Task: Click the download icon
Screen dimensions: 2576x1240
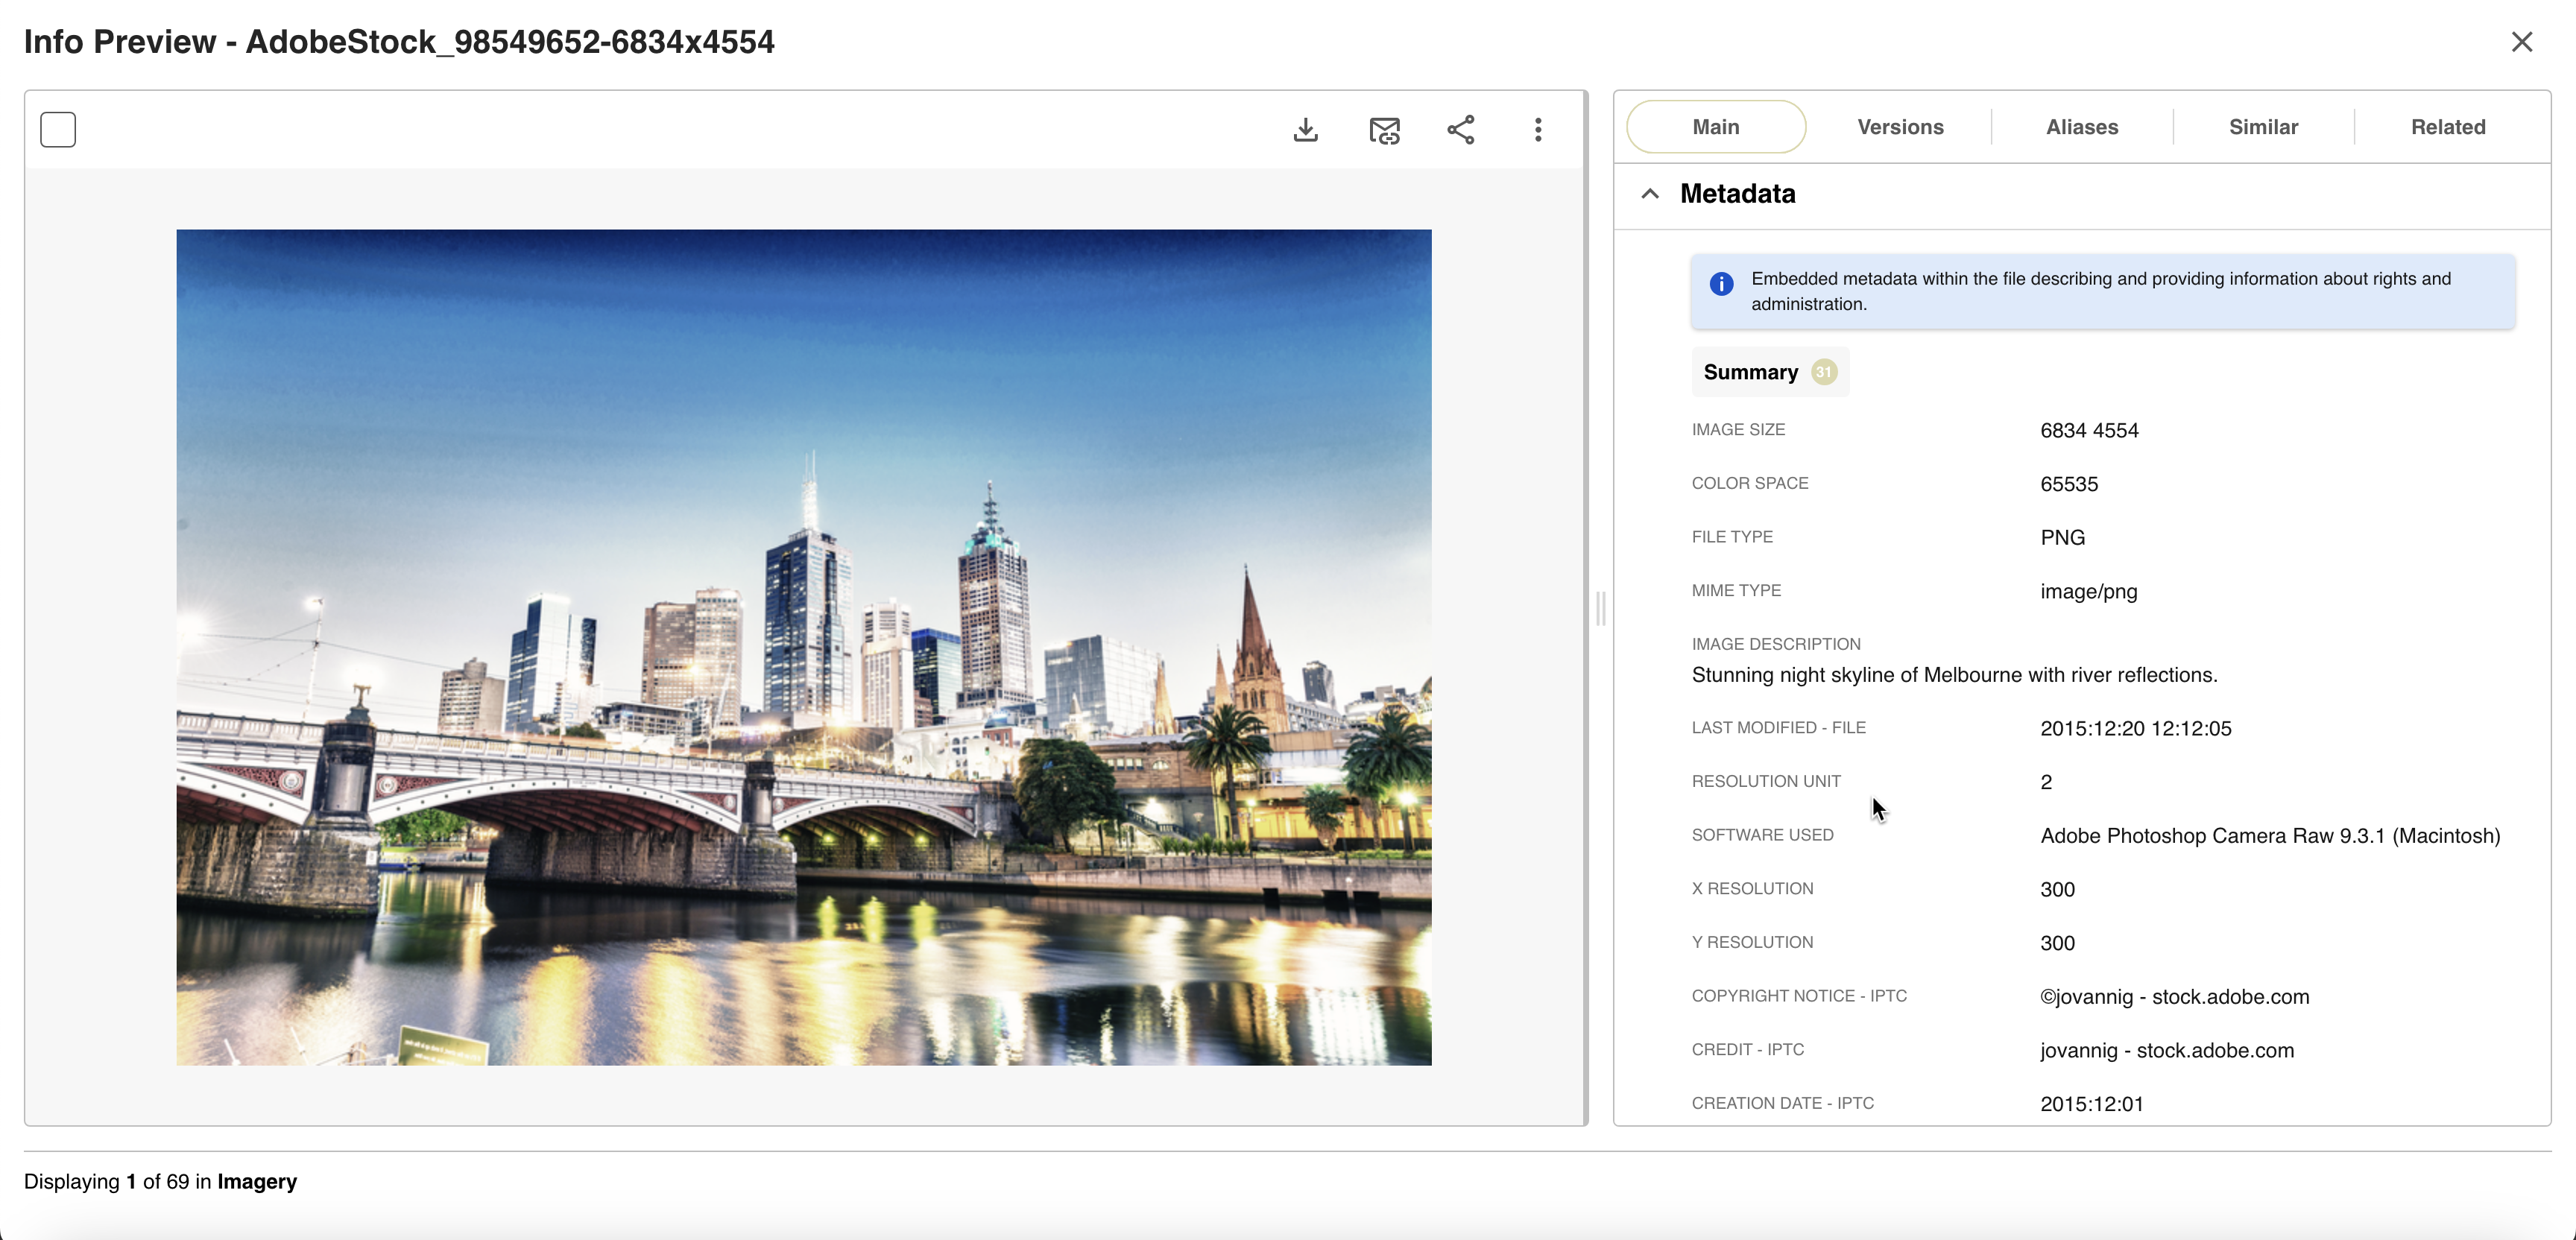Action: click(x=1305, y=130)
